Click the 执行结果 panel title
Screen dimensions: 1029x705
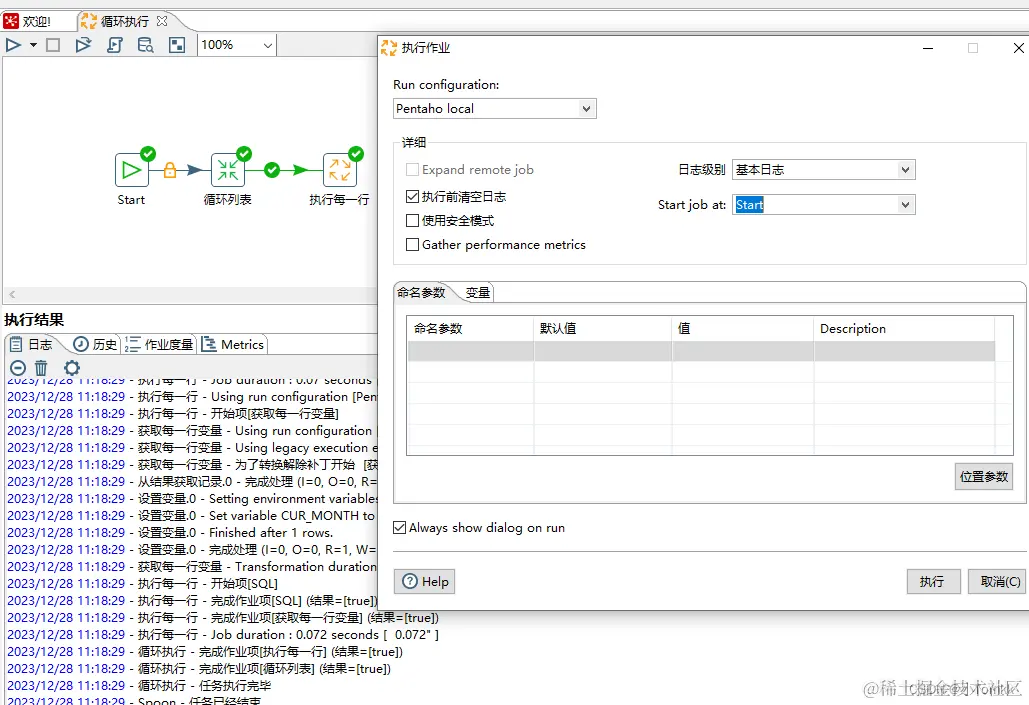(34, 320)
